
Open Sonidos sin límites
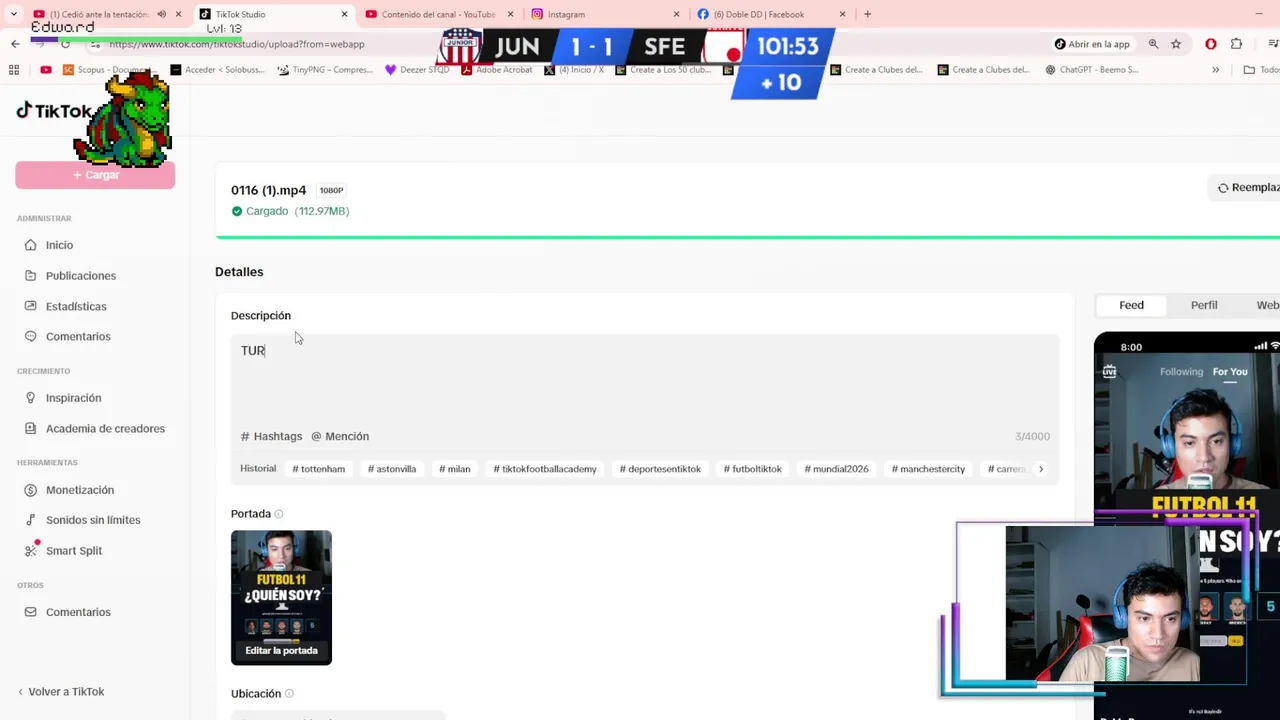pos(93,520)
